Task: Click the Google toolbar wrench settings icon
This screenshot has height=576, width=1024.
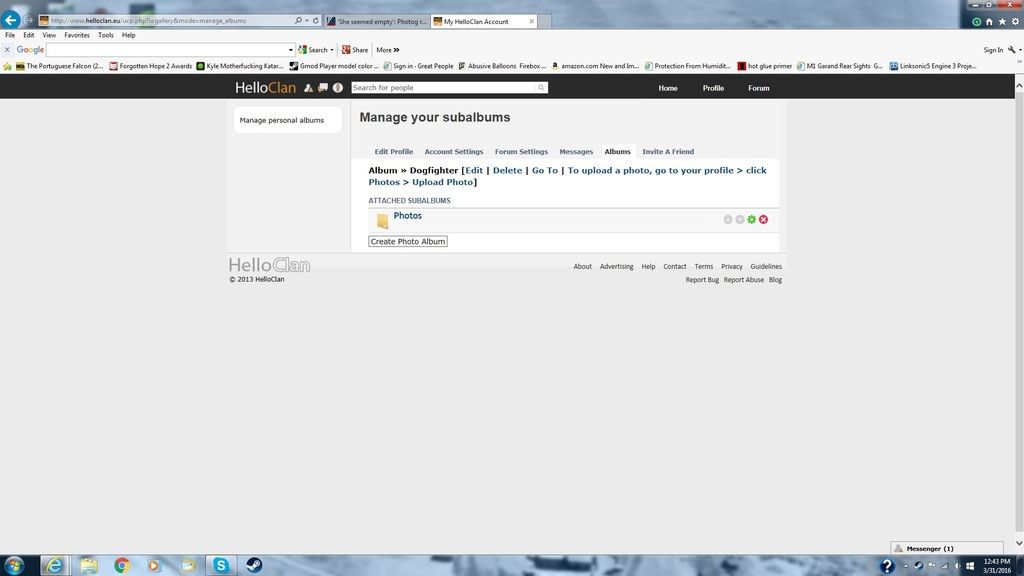Action: pyautogui.click(x=1012, y=50)
